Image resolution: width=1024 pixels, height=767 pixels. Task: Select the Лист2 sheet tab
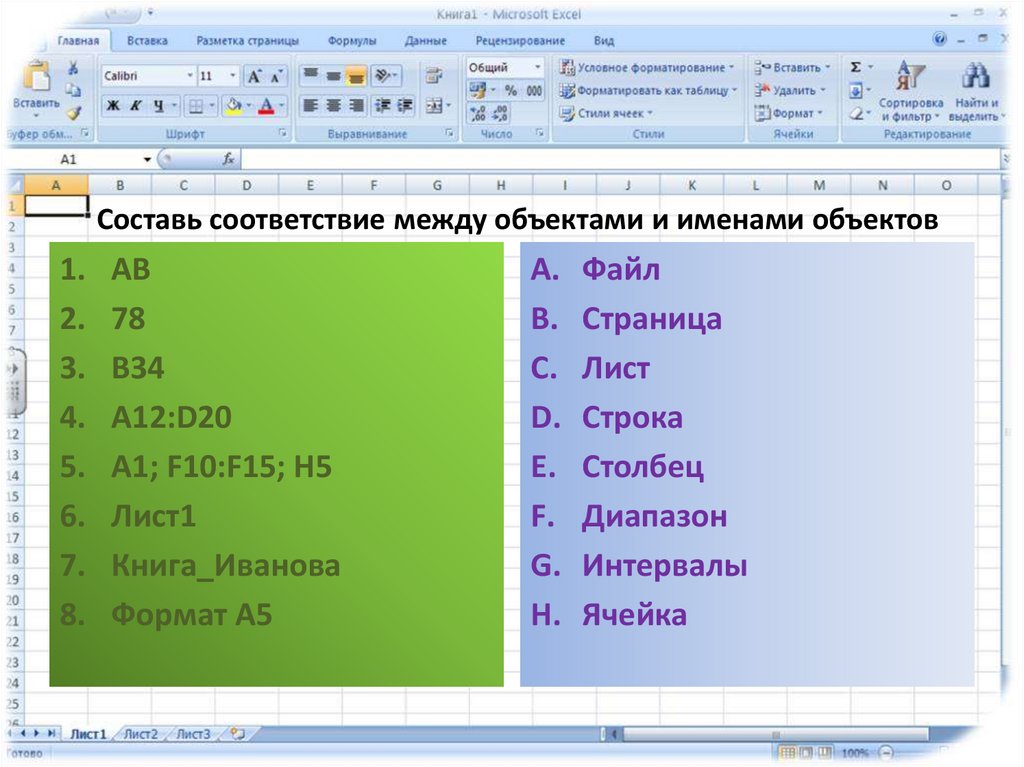(x=141, y=734)
